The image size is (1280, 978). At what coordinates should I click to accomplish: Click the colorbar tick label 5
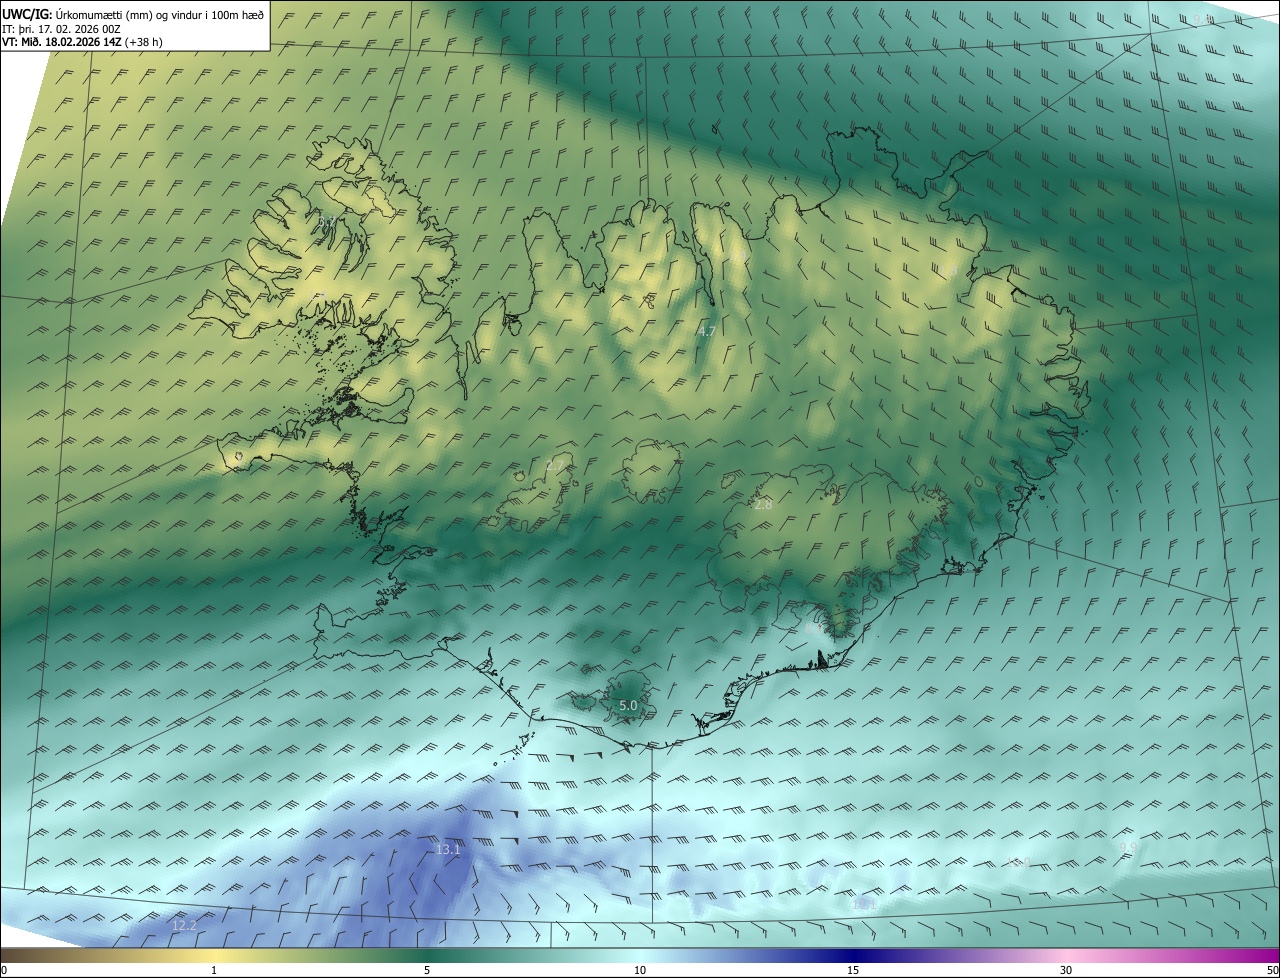(427, 970)
